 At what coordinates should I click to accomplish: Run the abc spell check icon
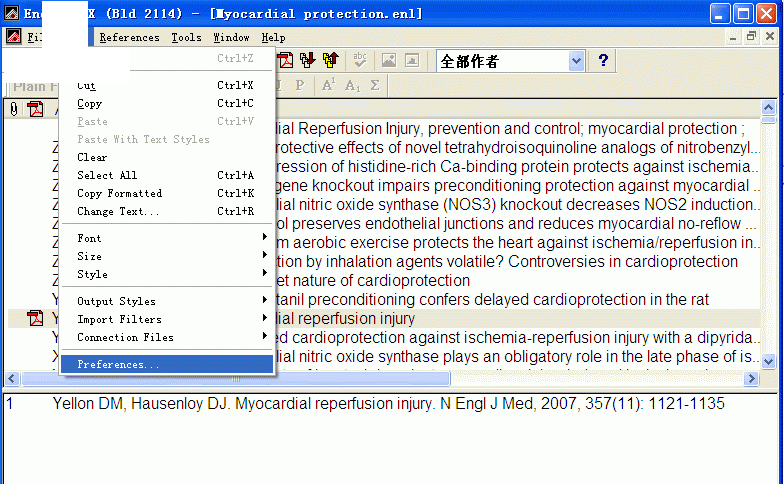tap(360, 60)
